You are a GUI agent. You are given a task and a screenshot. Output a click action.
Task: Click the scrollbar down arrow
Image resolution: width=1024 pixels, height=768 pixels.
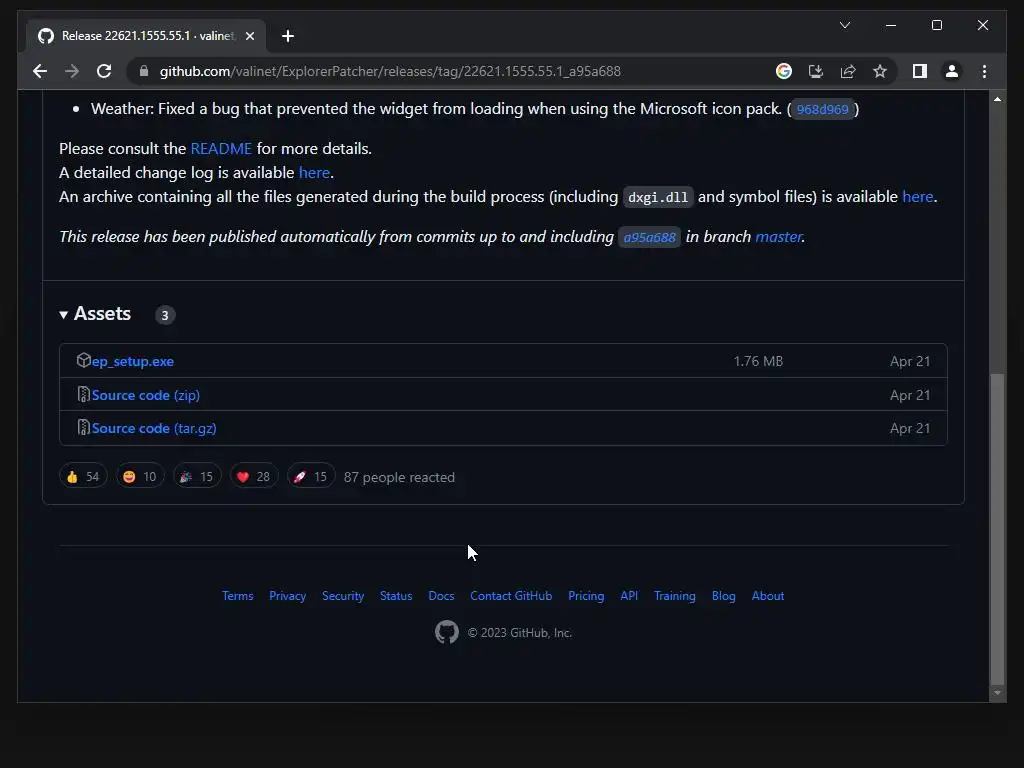point(997,693)
